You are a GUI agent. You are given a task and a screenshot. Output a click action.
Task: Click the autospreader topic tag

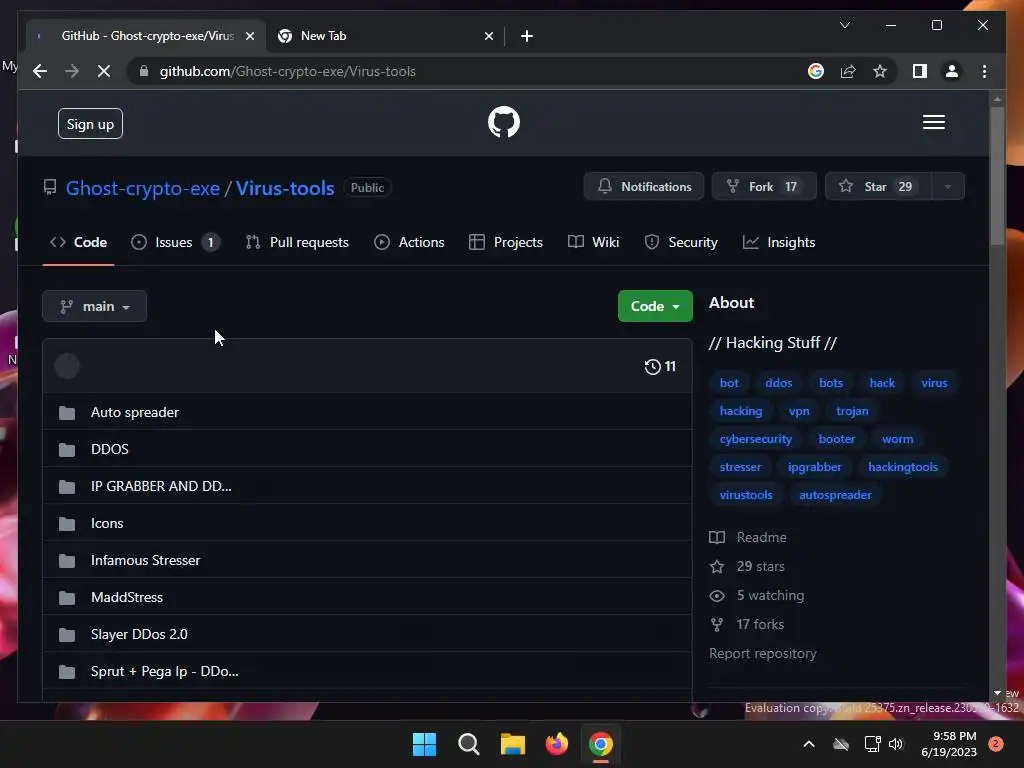point(835,495)
